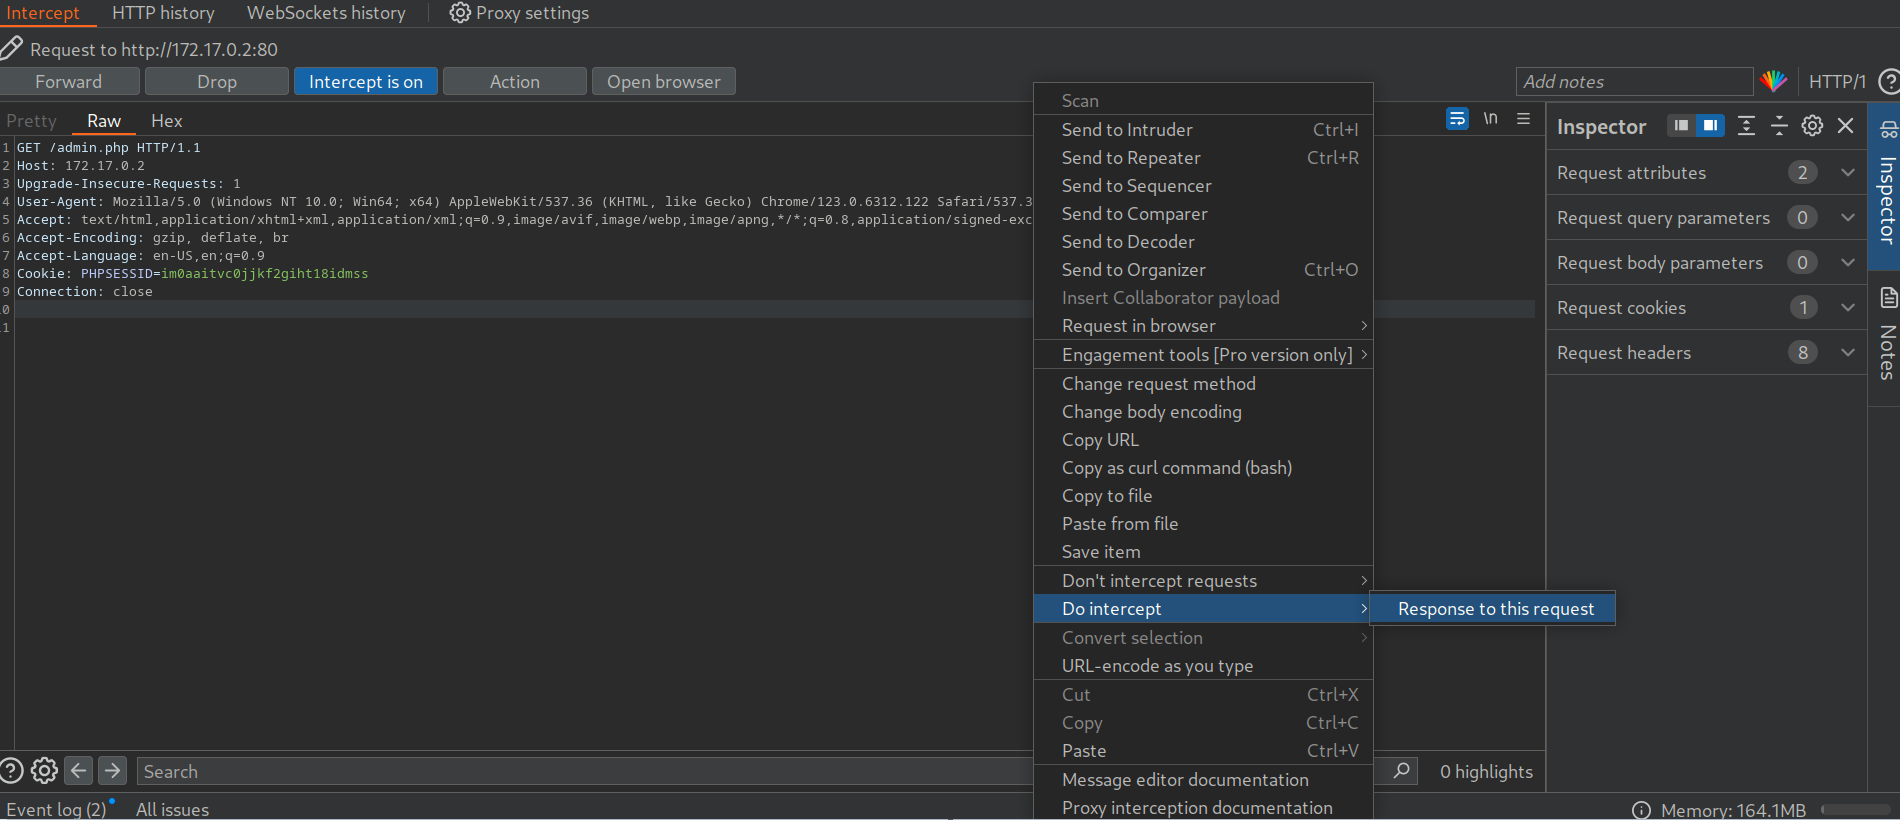Viewport: 1900px width, 820px height.
Task: Toggle the word wrap icon in editor
Action: tap(1457, 119)
